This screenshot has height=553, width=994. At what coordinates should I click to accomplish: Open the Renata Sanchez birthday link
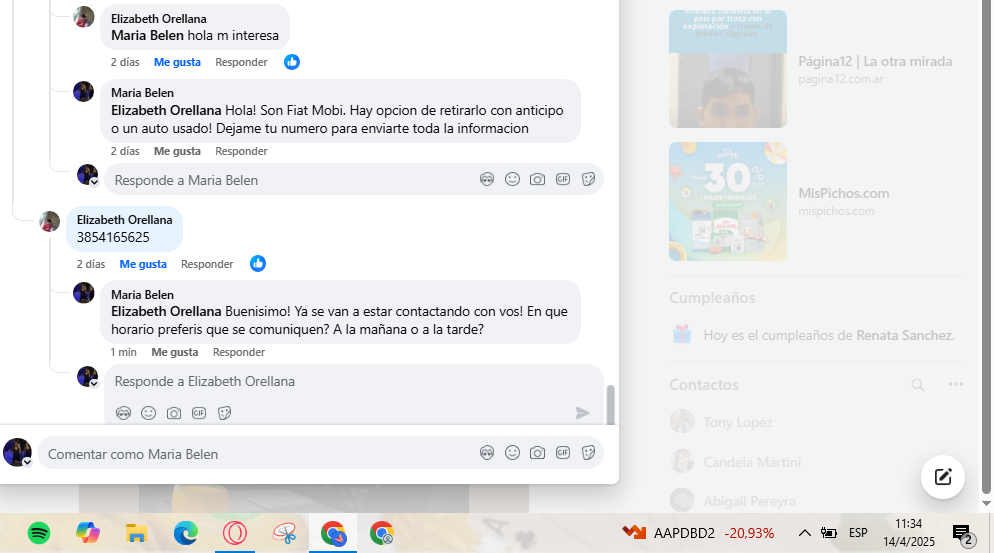point(905,335)
